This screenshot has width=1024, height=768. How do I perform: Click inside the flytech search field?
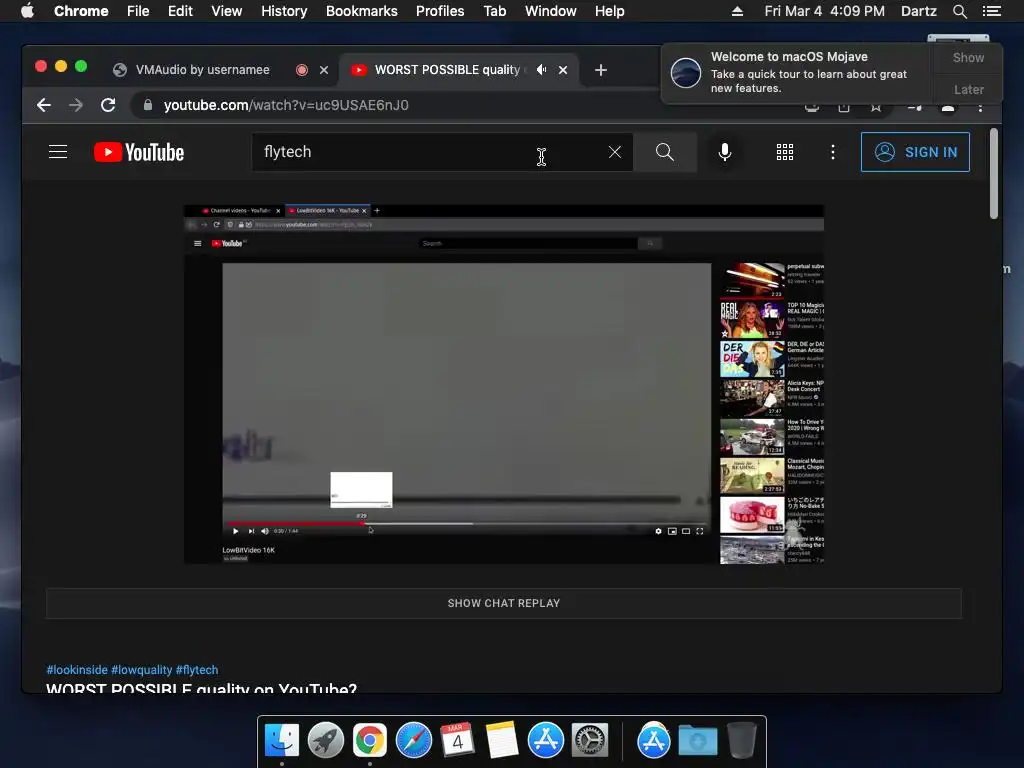(442, 152)
